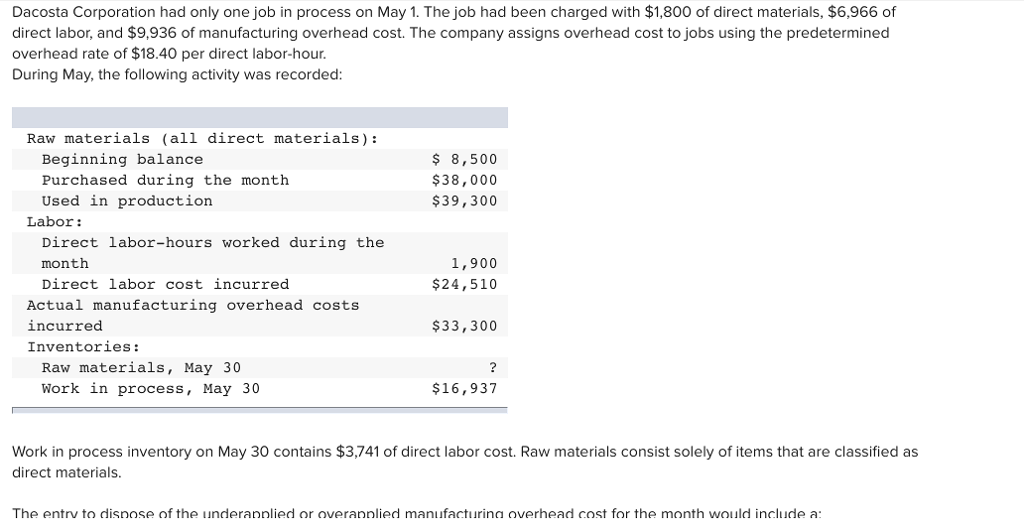Click the question mark for Raw materials, May 30
Screen dimensions: 1024x532
tap(492, 368)
